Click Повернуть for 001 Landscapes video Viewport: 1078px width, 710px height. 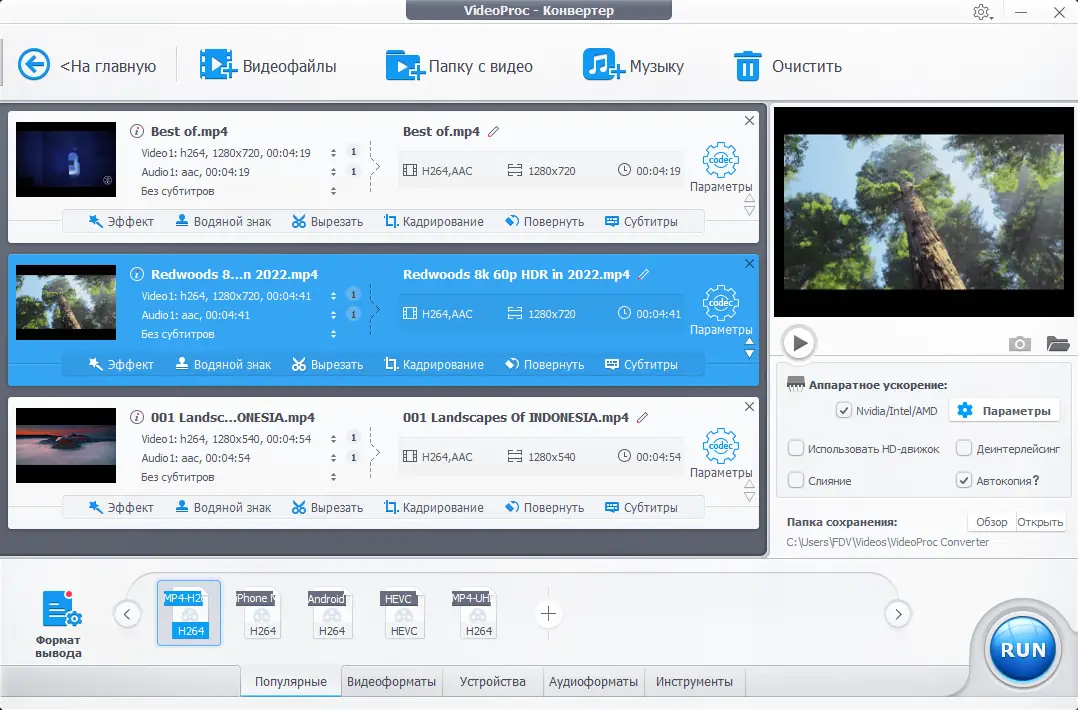(x=544, y=507)
